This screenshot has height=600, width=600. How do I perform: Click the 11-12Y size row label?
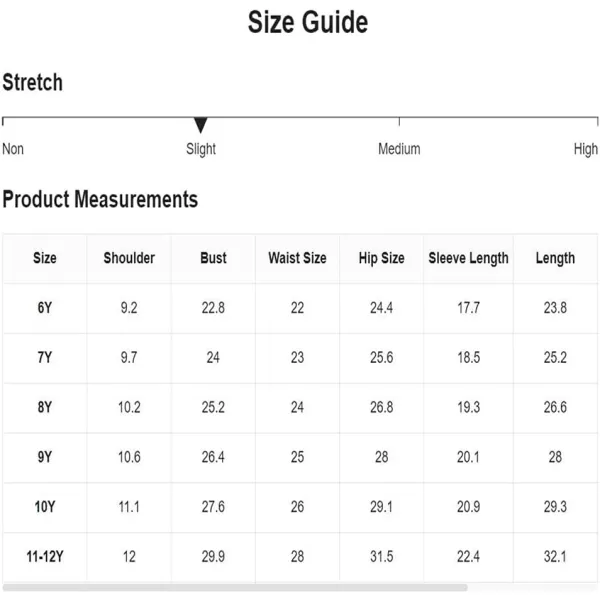(x=45, y=556)
